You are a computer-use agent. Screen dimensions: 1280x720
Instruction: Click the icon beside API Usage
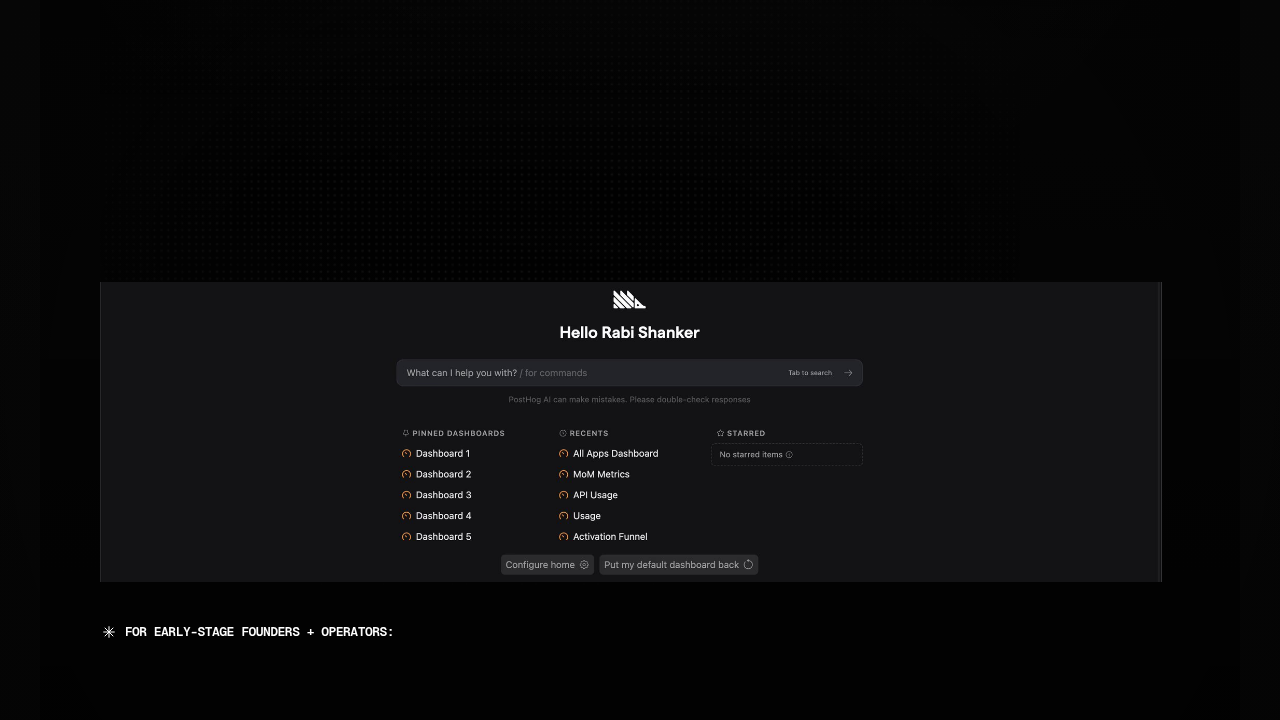(563, 495)
